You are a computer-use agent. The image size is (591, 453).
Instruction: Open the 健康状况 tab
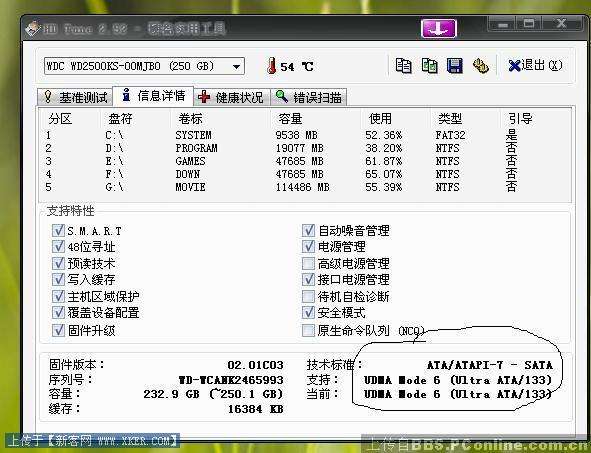click(x=232, y=97)
